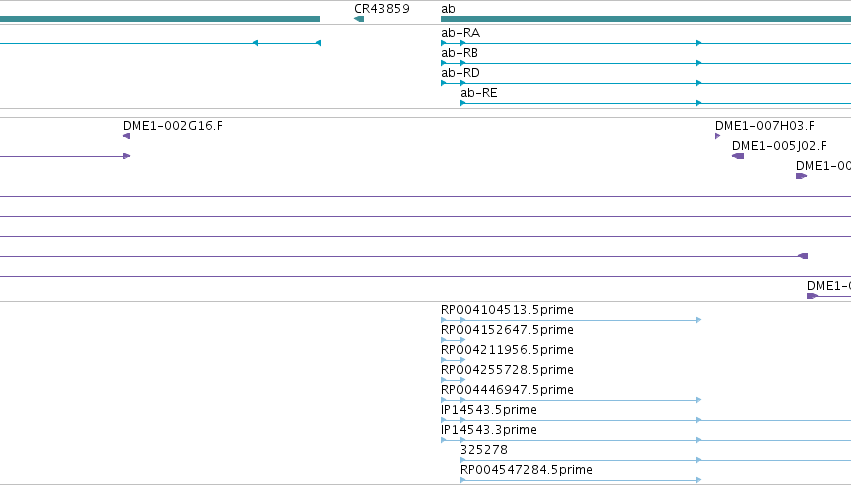Image resolution: width=851 pixels, height=485 pixels.
Task: Select the CR43859 gene arrow glyph
Action: [x=359, y=20]
